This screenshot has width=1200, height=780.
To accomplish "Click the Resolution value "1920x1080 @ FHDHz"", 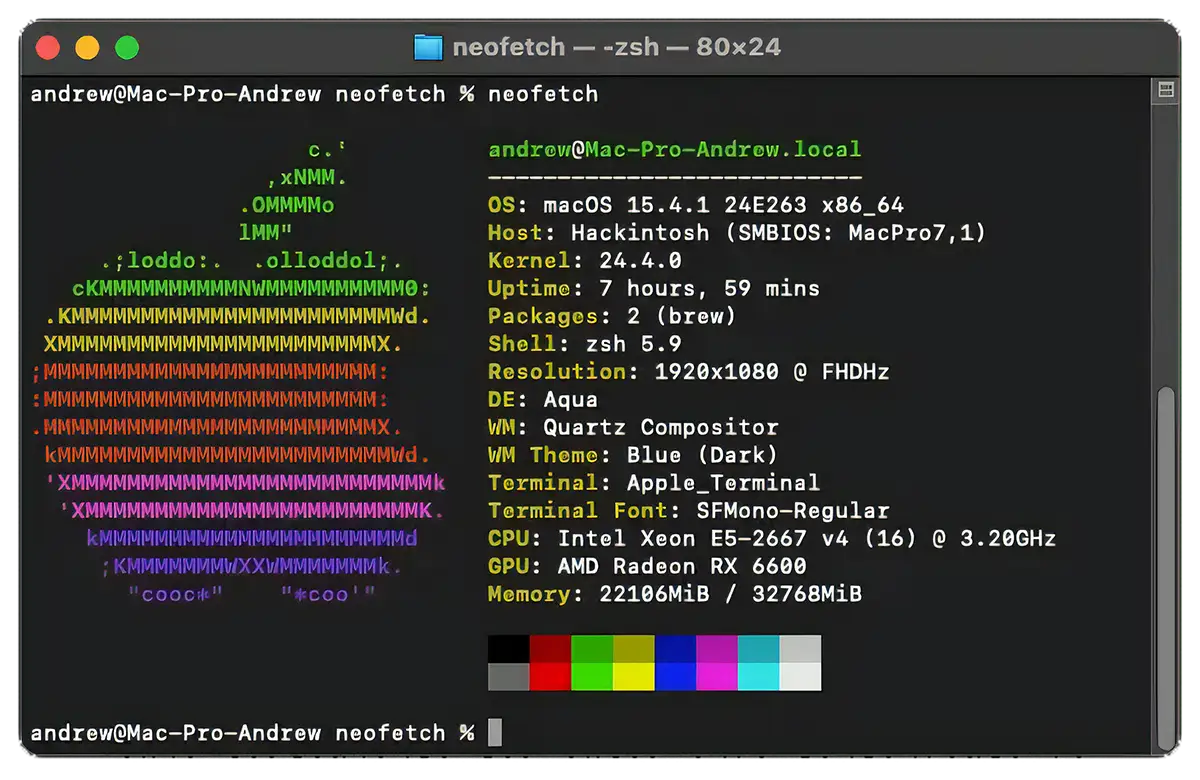I will [772, 372].
